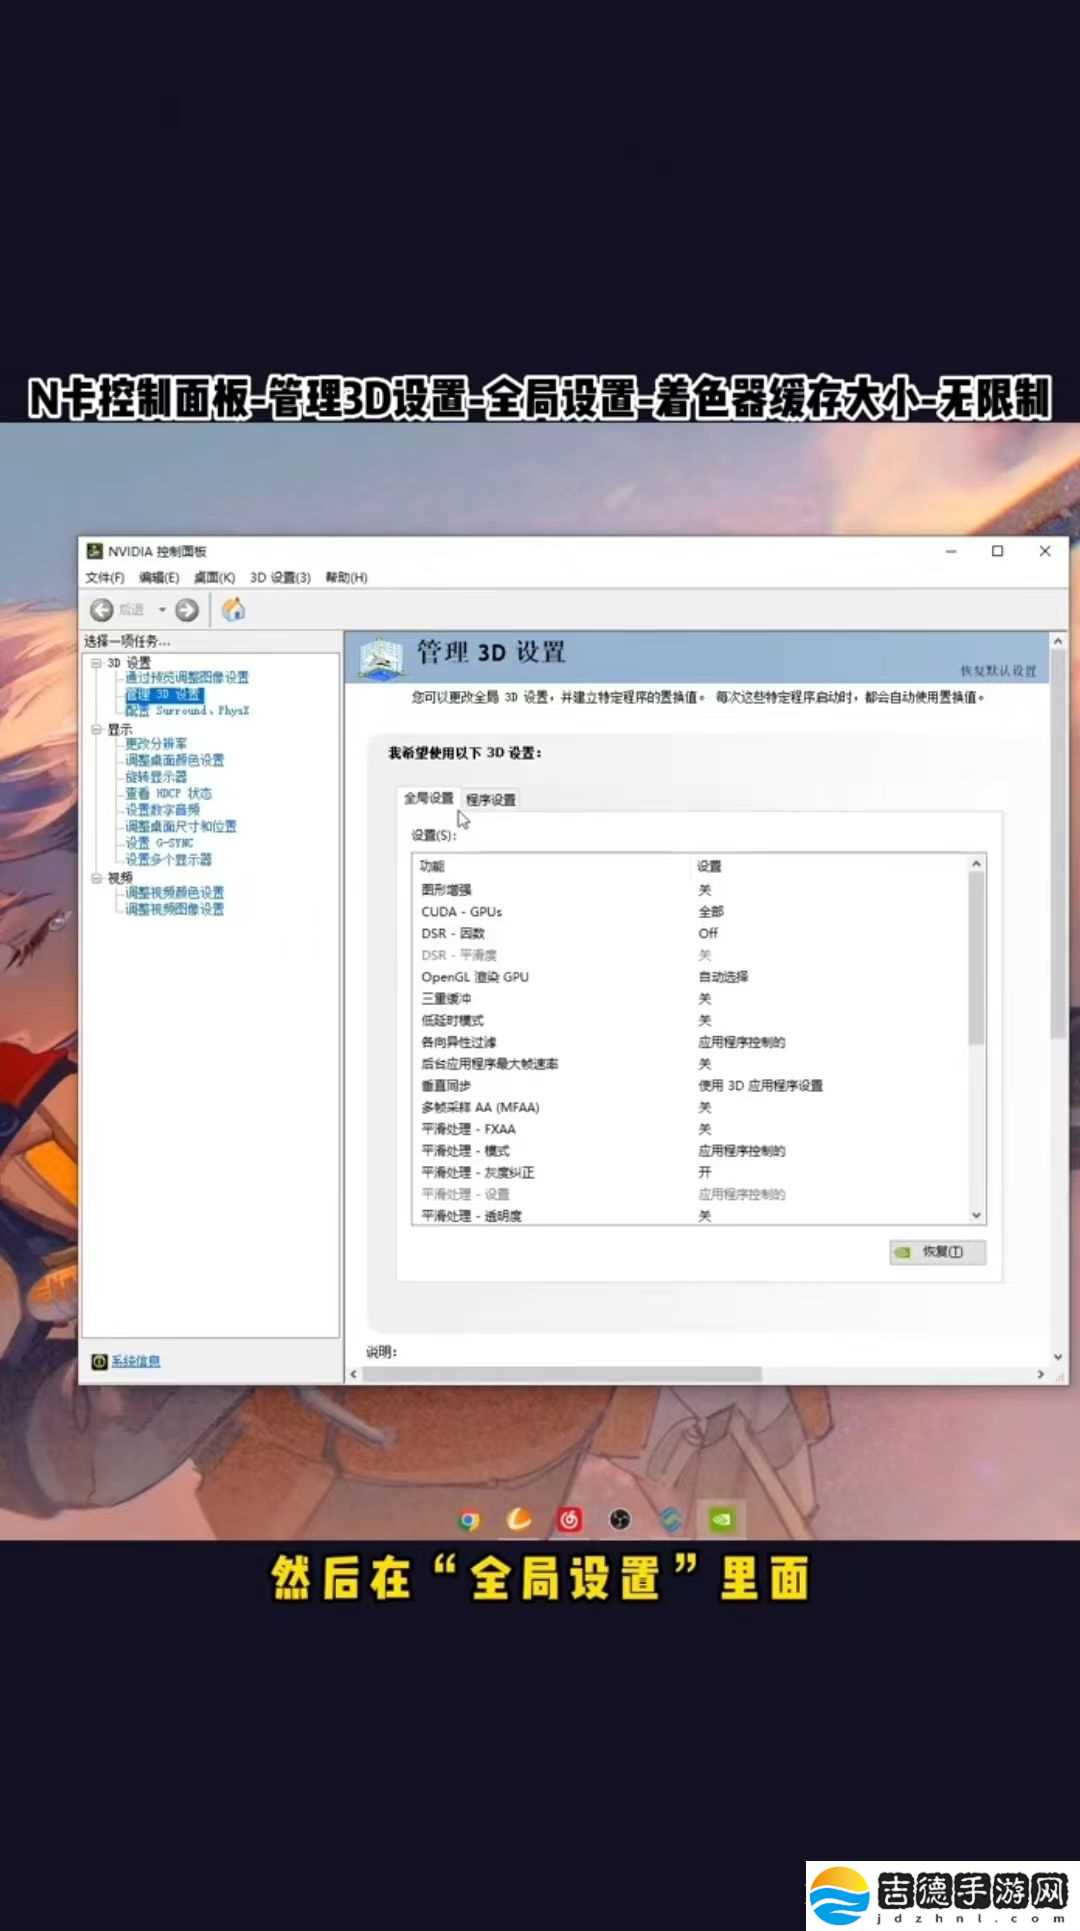Open 调整桌面颜色设置 in the task tree
Screen dimensions: 1080x1931
coord(175,760)
